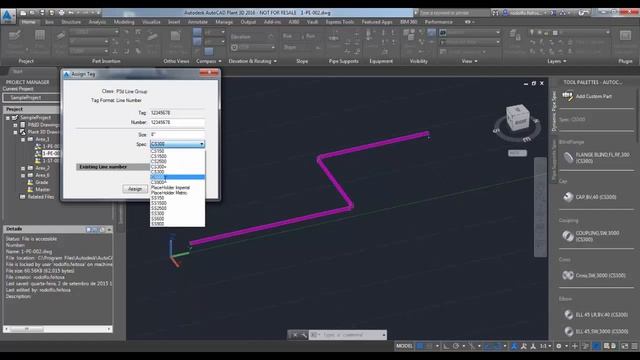The image size is (640, 360).
Task: Click the Size field in Assign Tag
Action: tap(177, 134)
